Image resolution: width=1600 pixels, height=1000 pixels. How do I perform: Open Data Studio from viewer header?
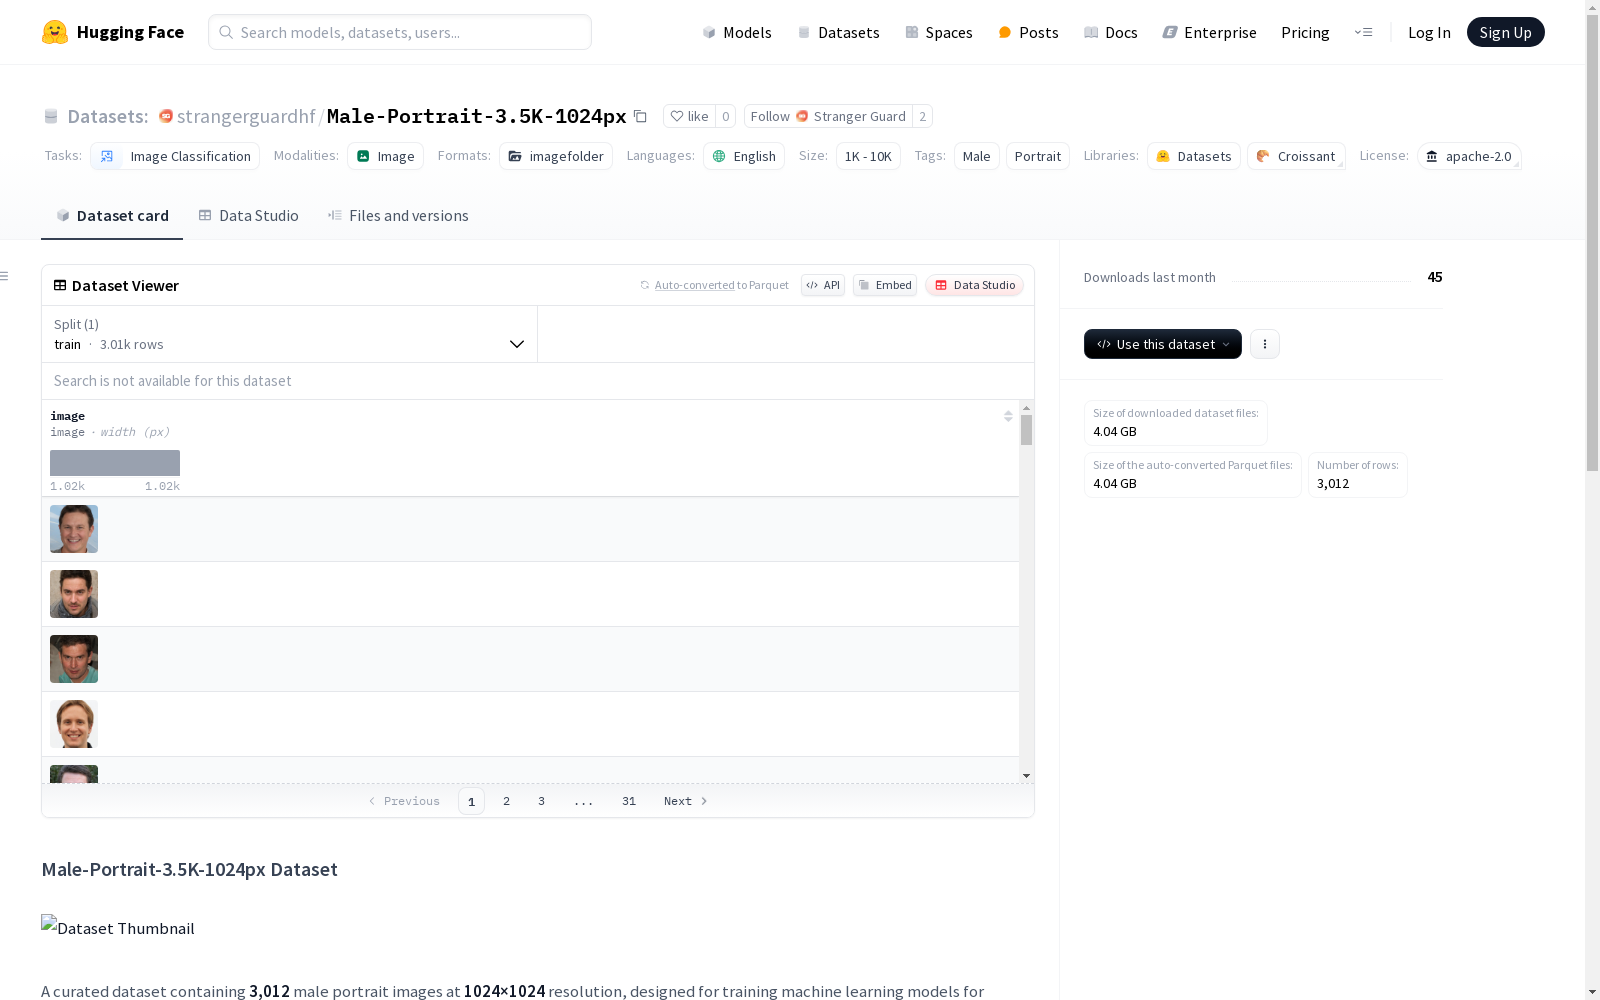tap(974, 285)
